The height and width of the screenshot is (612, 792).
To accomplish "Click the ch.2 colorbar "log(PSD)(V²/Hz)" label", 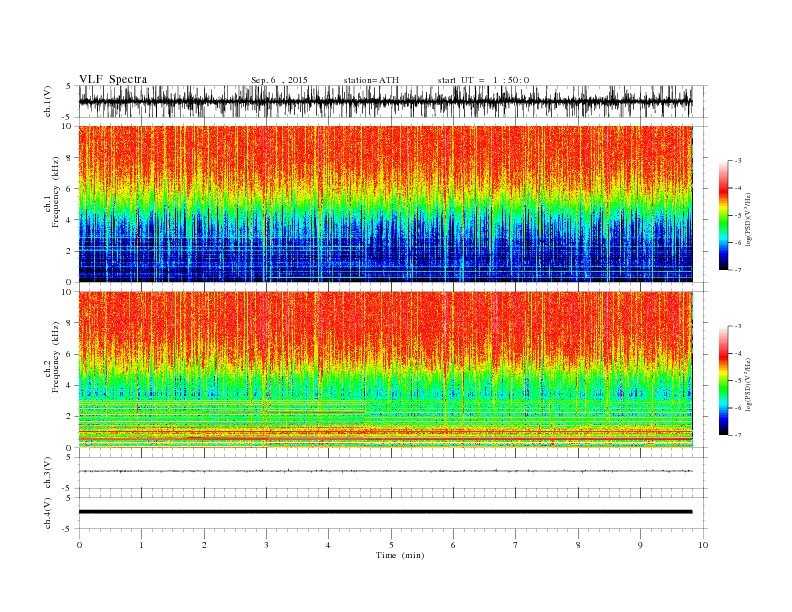I will click(749, 384).
